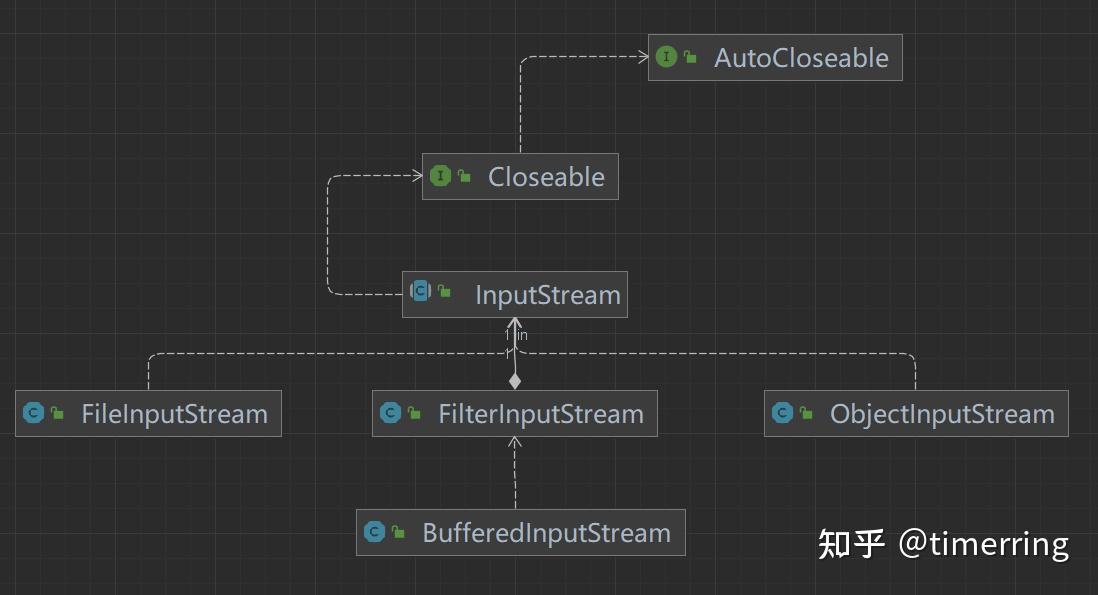This screenshot has width=1098, height=595.
Task: Click the AutoCloseable interface icon
Action: click(x=667, y=57)
